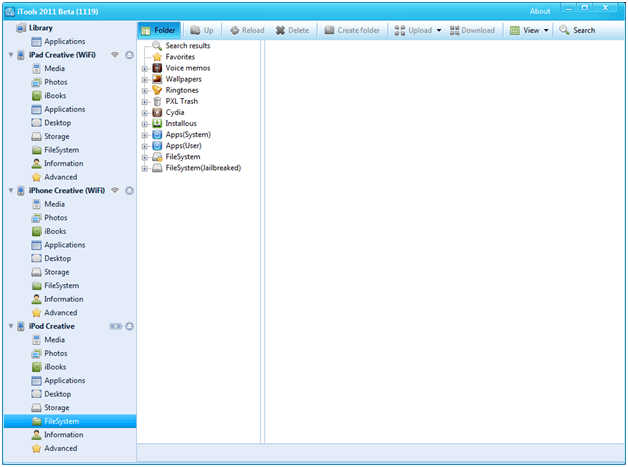Open FileSystem under iPhone Creative
The height and width of the screenshot is (467, 628).
61,286
